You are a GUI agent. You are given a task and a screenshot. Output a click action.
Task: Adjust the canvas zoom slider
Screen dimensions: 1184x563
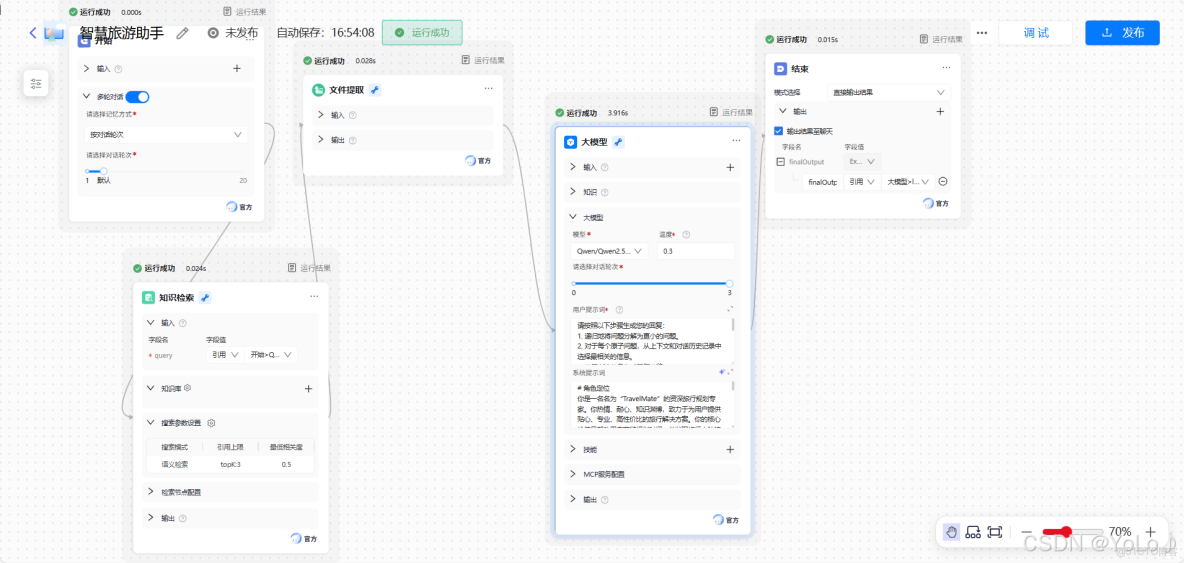(x=1066, y=532)
